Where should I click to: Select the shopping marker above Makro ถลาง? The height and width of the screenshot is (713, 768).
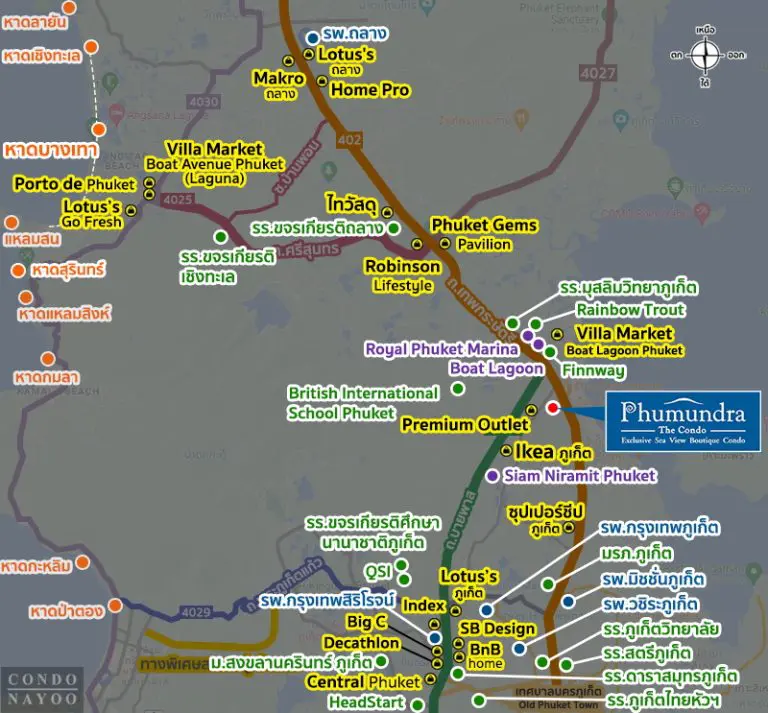(288, 61)
